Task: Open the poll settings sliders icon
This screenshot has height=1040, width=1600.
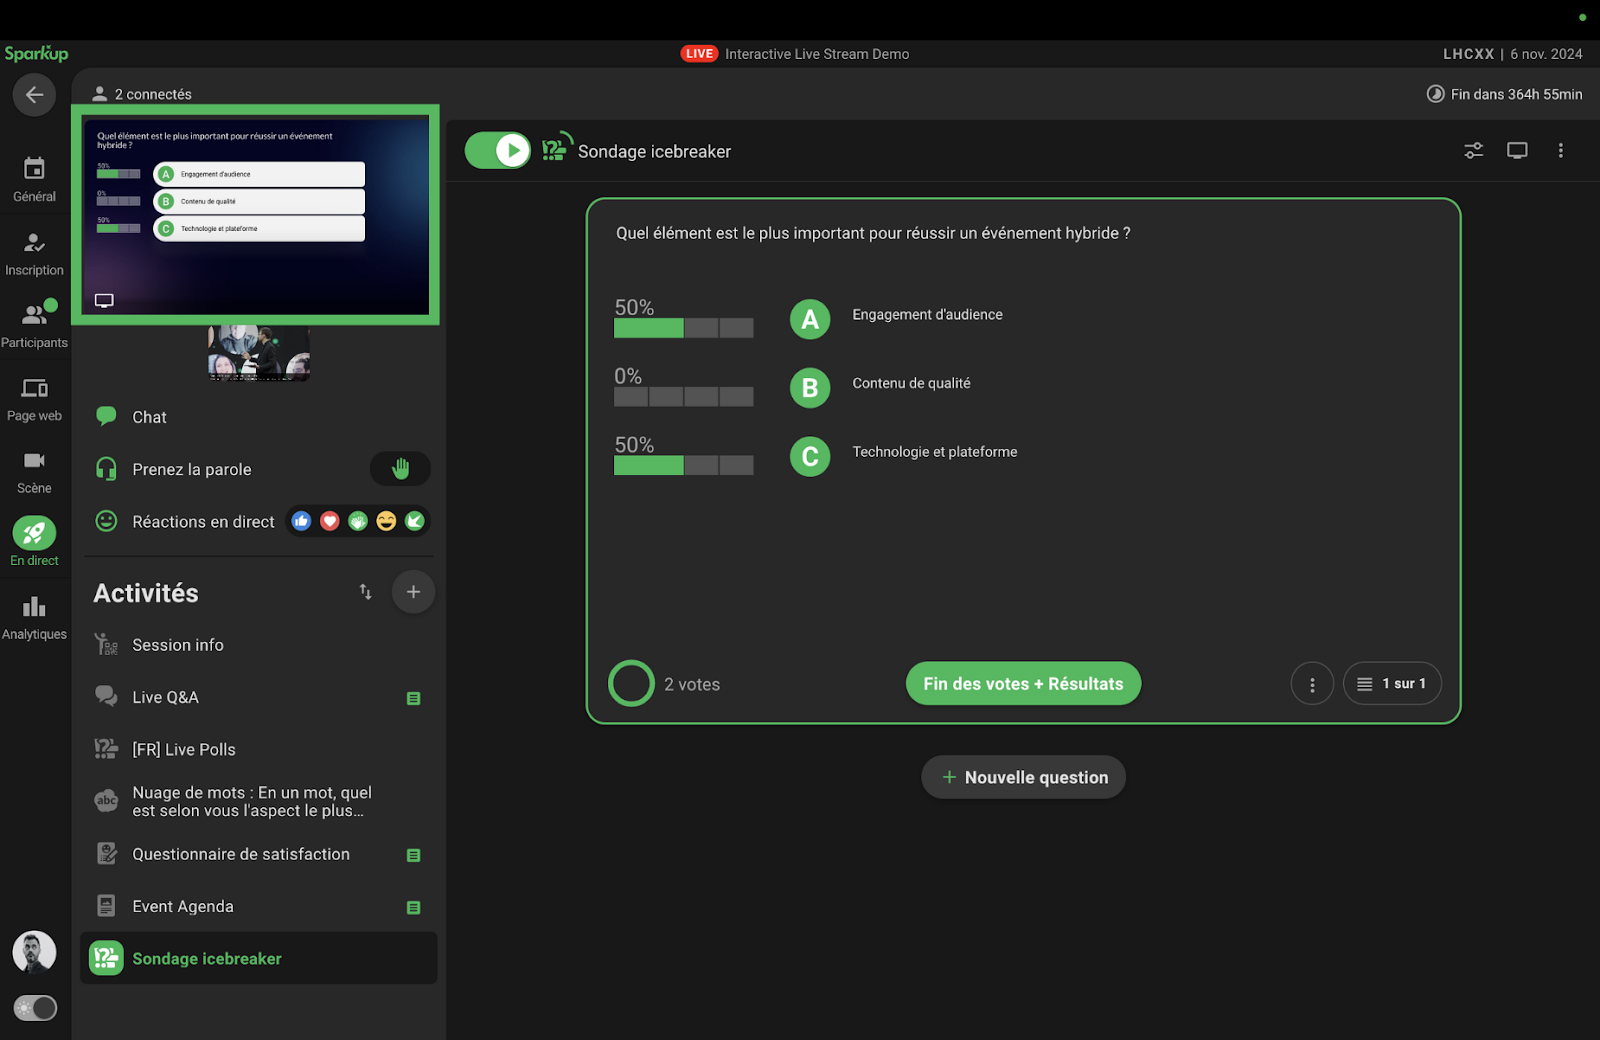Action: pos(1473,151)
